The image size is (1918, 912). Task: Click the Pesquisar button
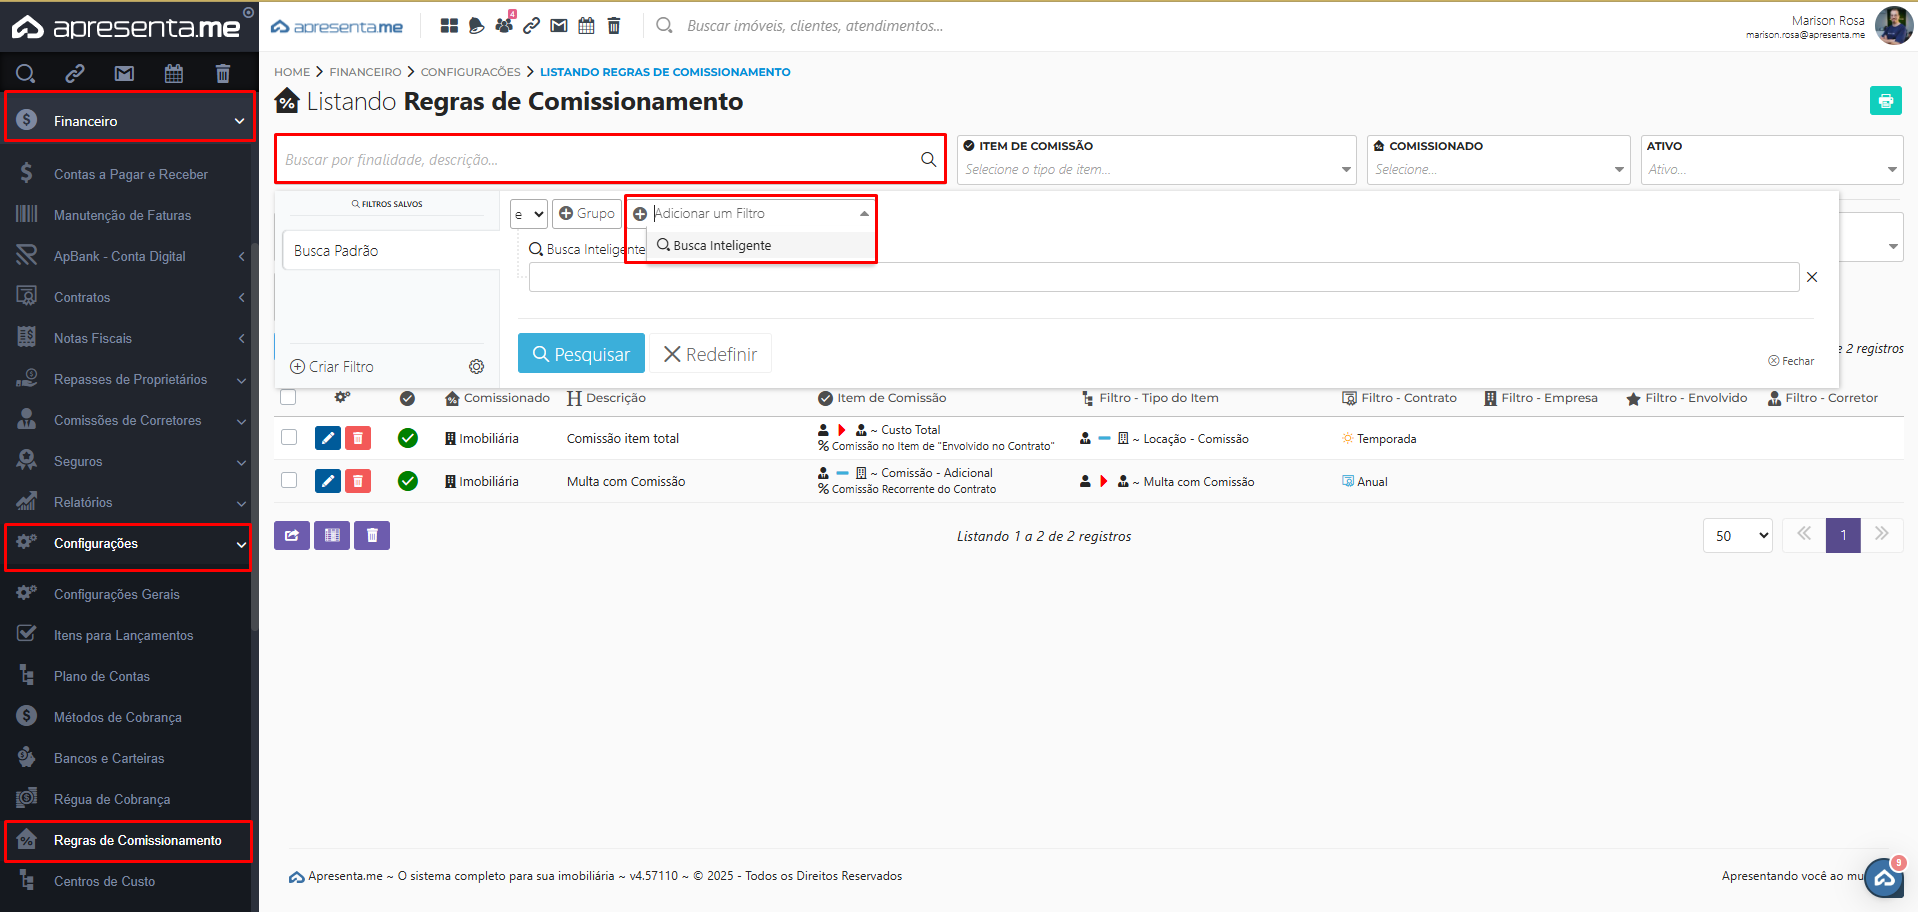click(581, 354)
